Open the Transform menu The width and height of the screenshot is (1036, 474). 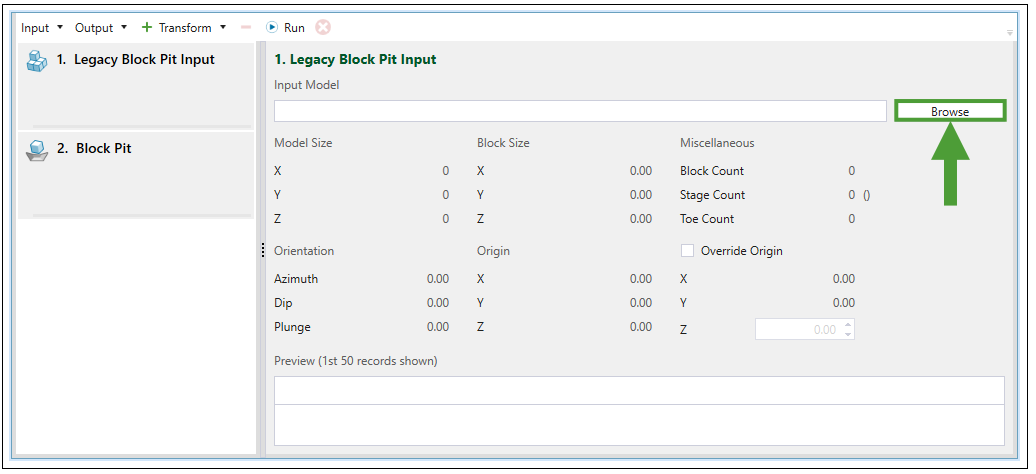click(185, 28)
